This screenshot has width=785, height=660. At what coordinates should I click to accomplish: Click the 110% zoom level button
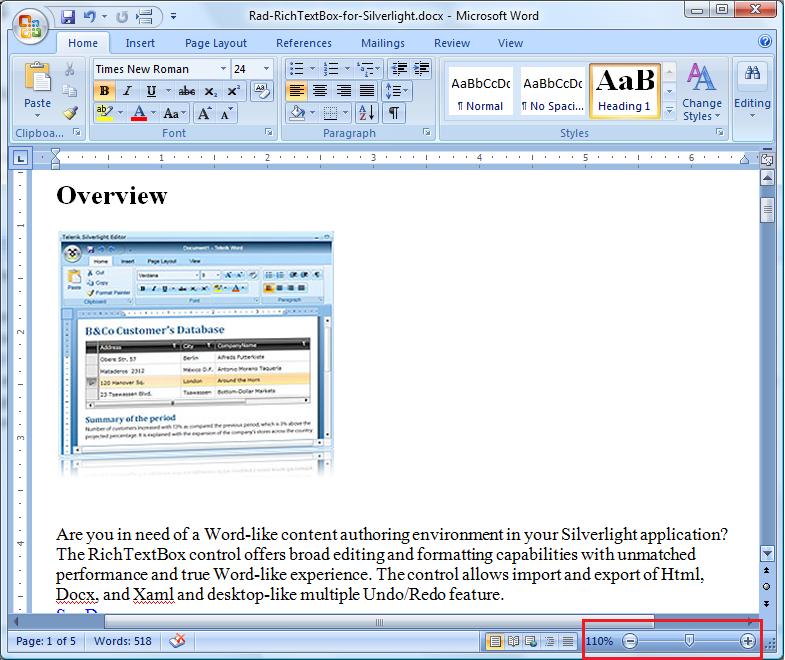599,641
